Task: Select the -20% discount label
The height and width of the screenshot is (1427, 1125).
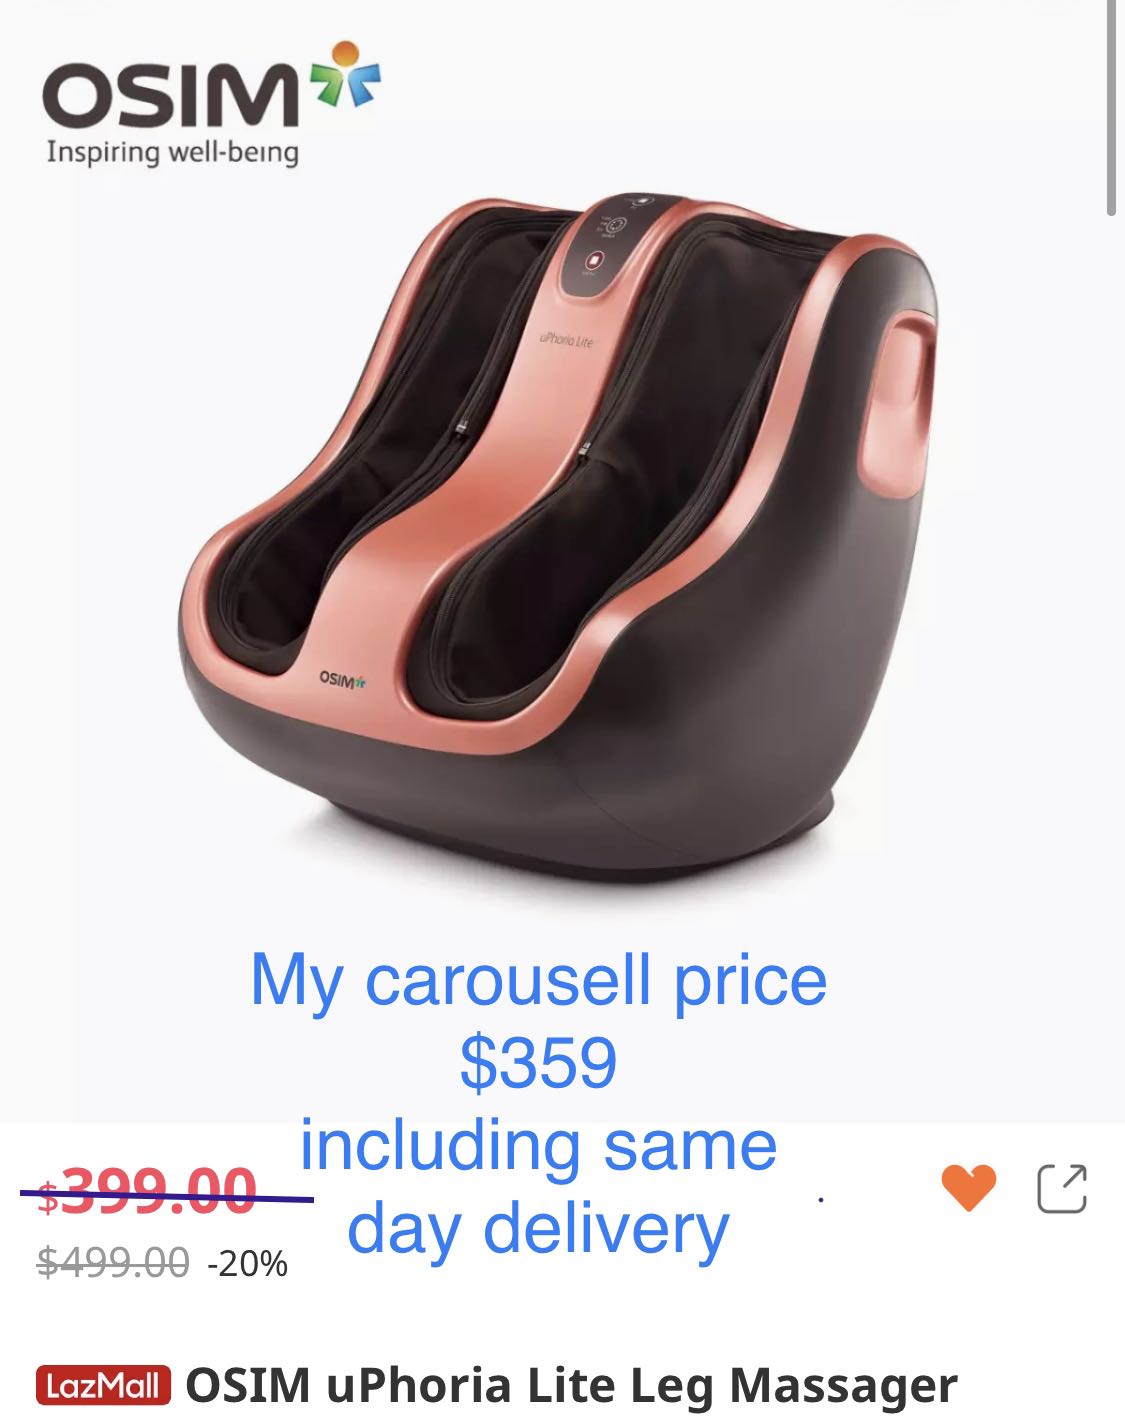Action: (x=248, y=1264)
